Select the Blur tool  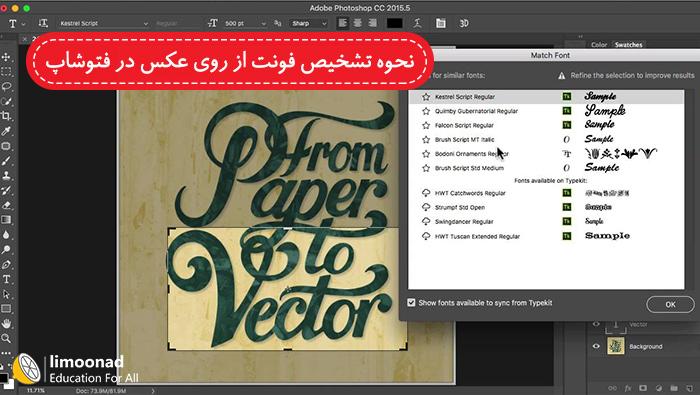(x=6, y=235)
